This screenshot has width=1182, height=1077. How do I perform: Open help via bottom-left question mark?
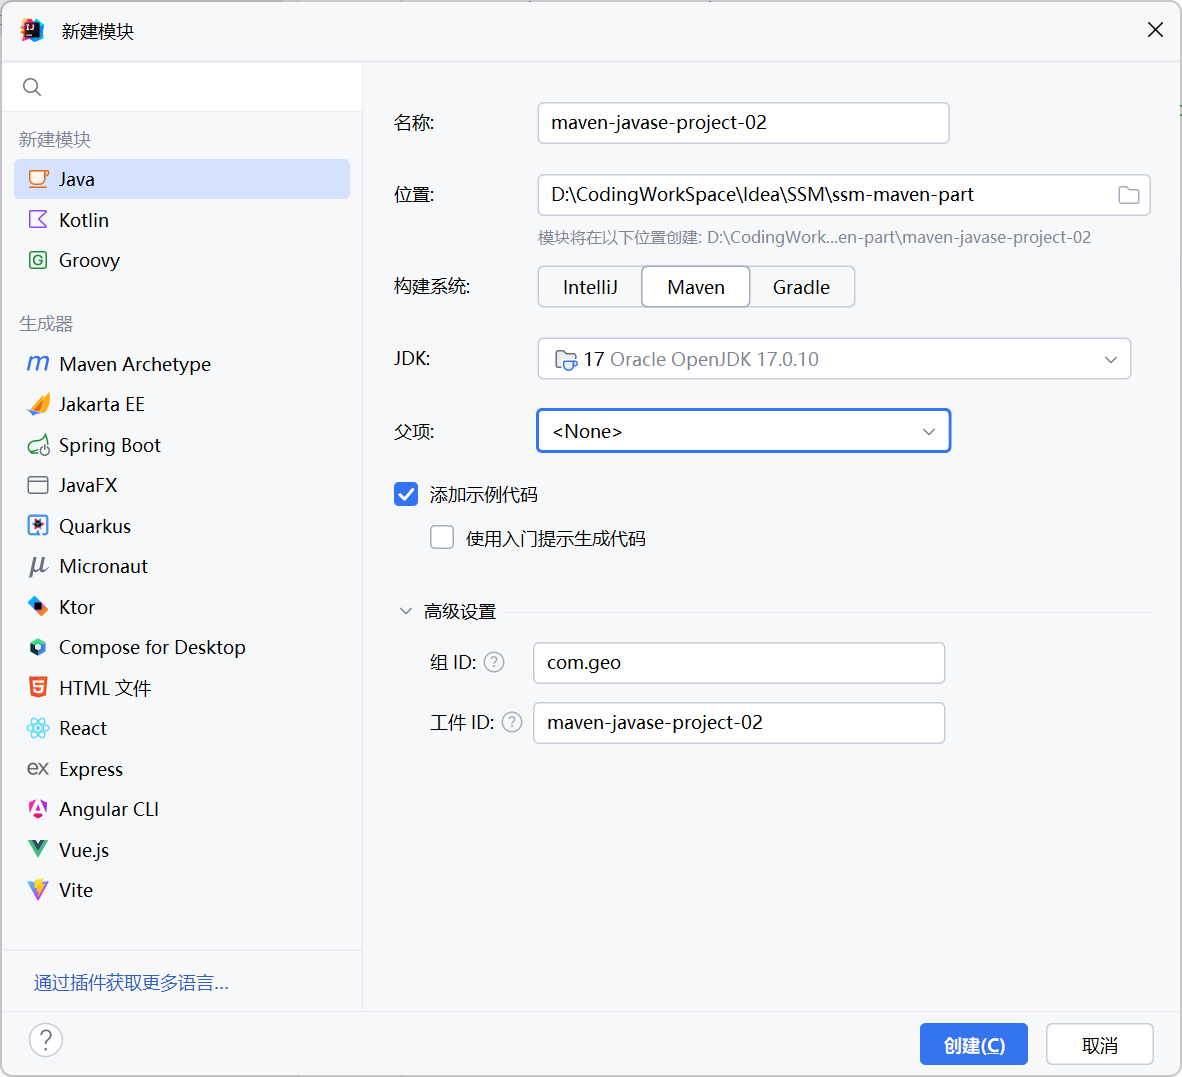tap(46, 1040)
